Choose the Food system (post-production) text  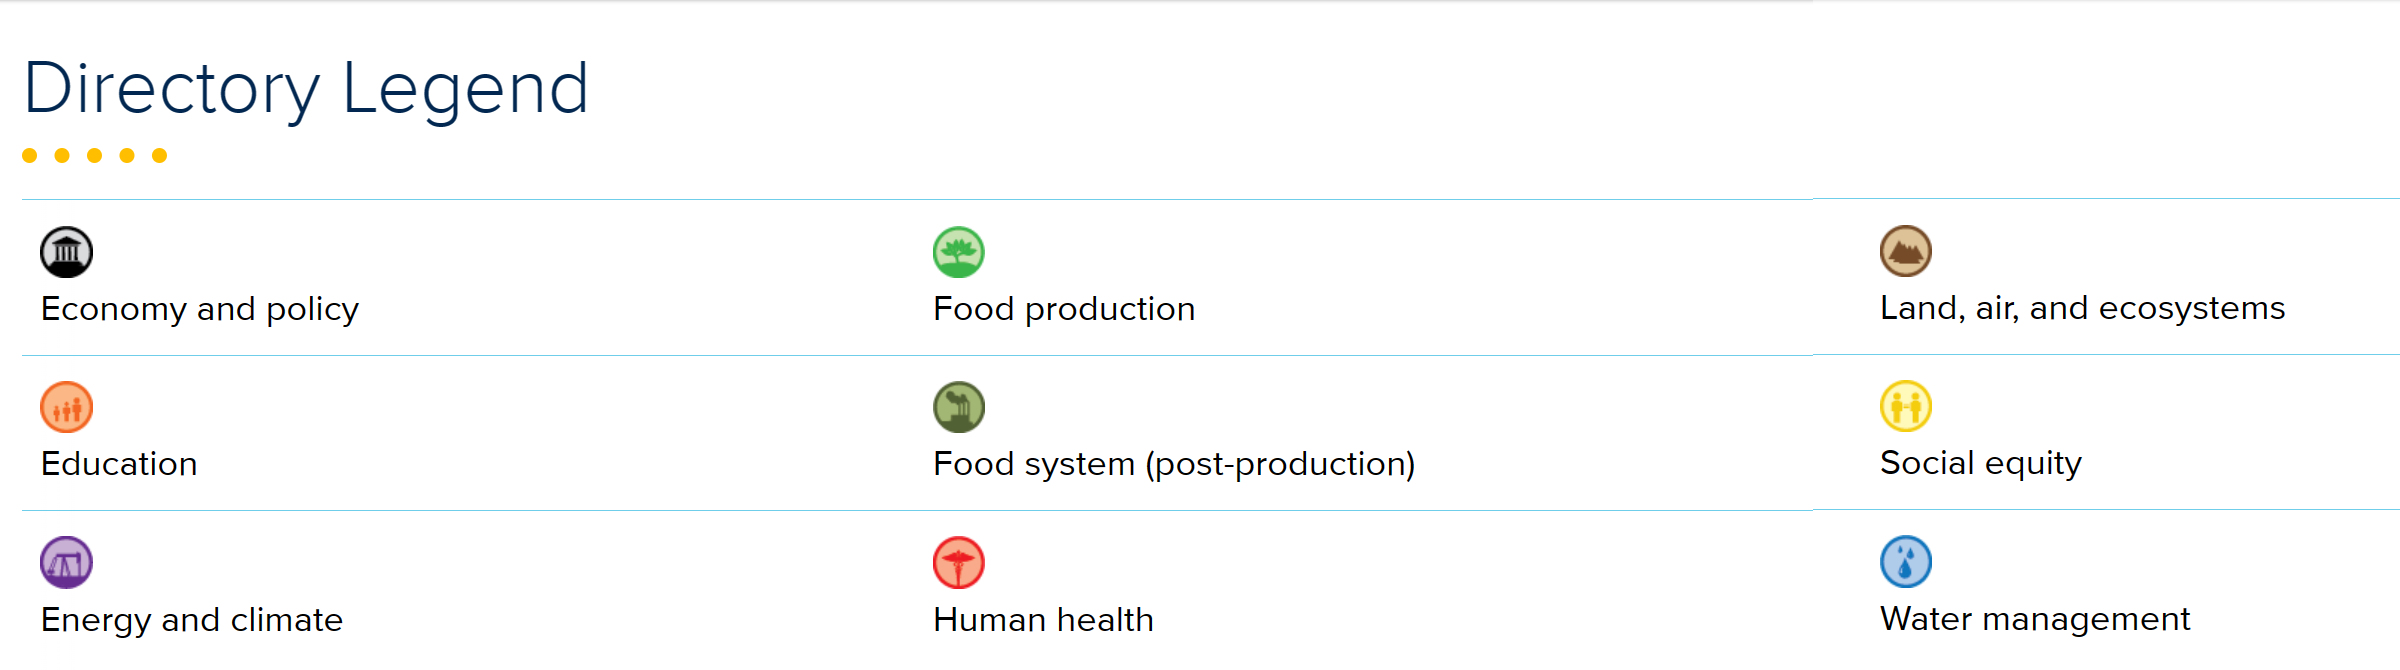(x=1173, y=464)
